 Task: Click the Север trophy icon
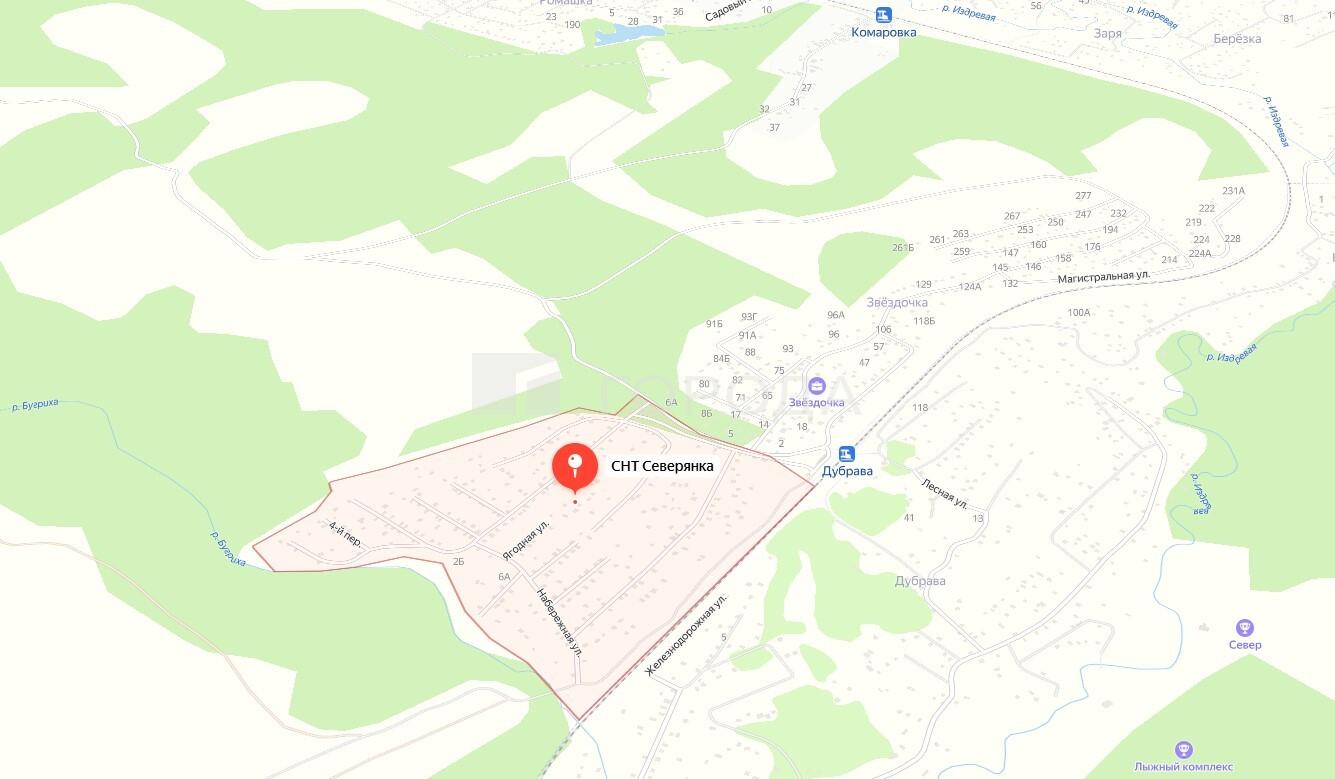1245,628
